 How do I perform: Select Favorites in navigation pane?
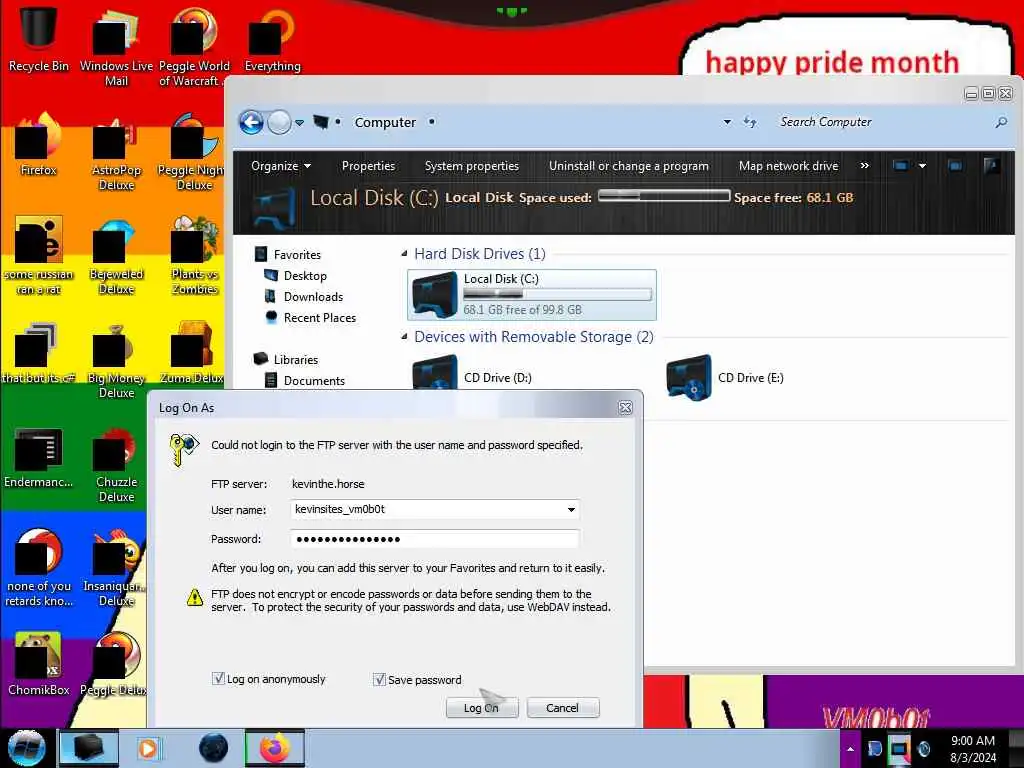(287, 255)
